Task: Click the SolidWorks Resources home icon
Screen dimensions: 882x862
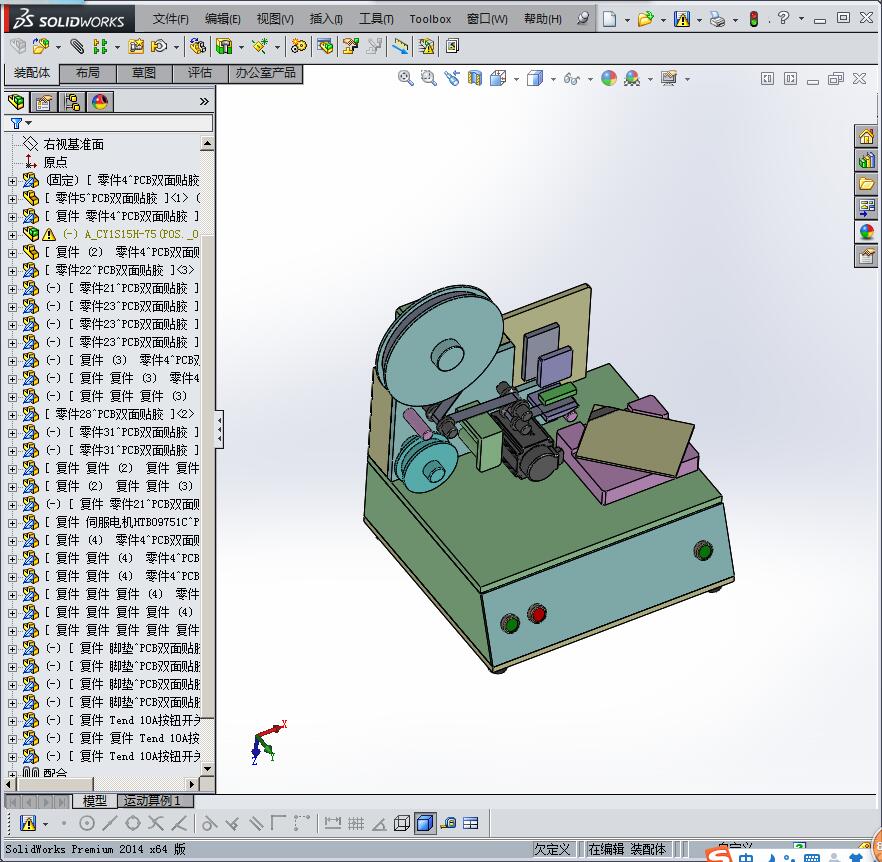Action: click(x=866, y=136)
